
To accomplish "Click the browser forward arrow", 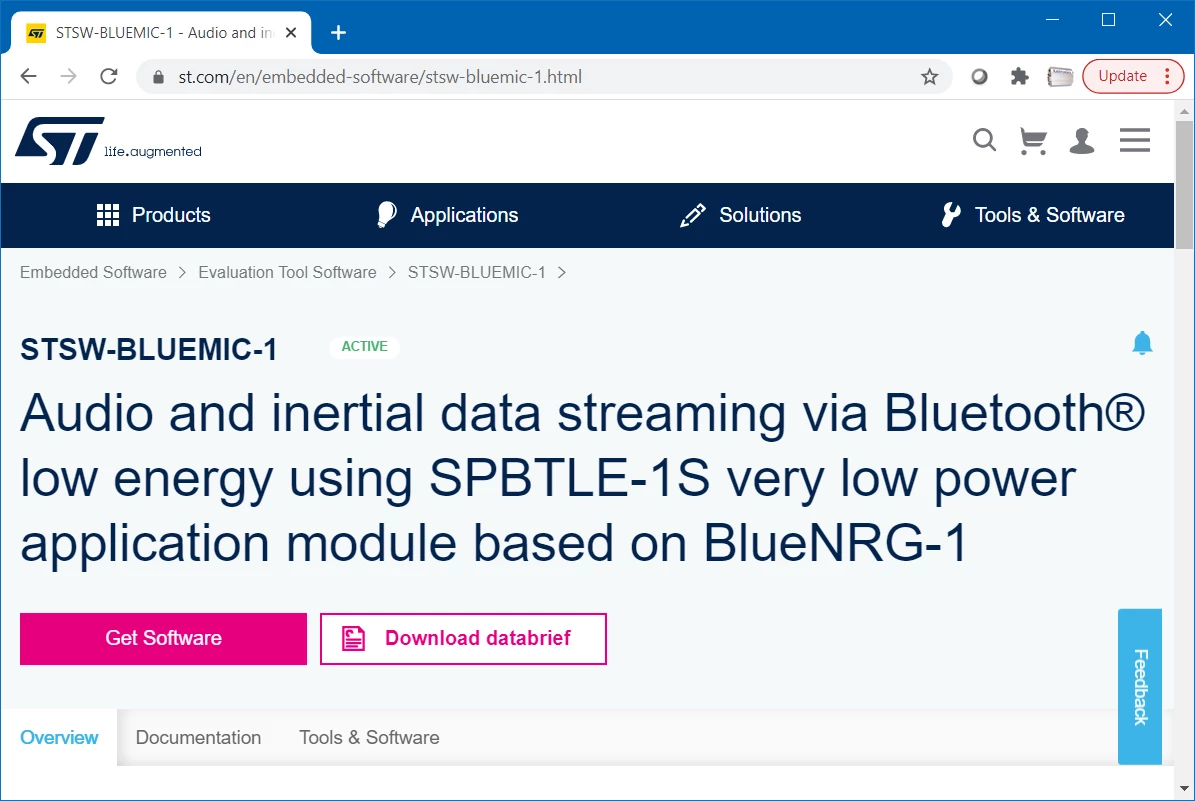I will click(x=69, y=76).
